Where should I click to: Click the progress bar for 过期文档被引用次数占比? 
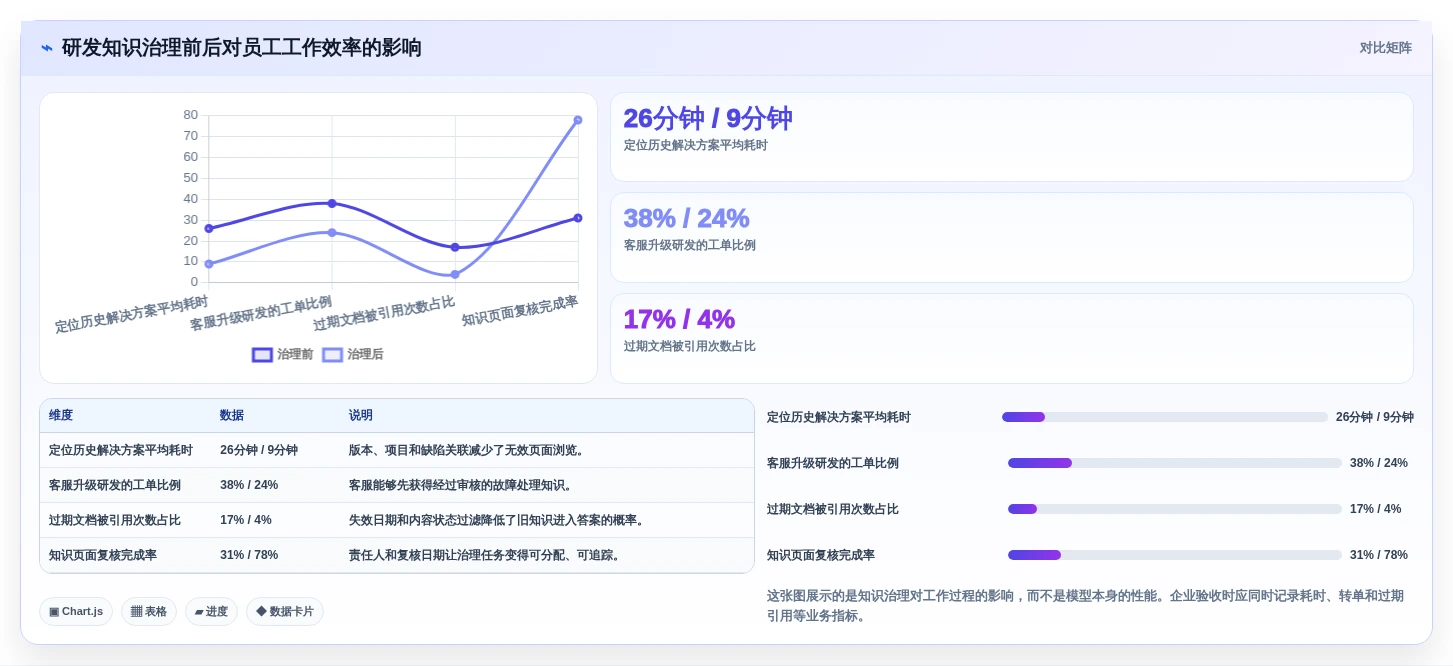[x=1175, y=509]
